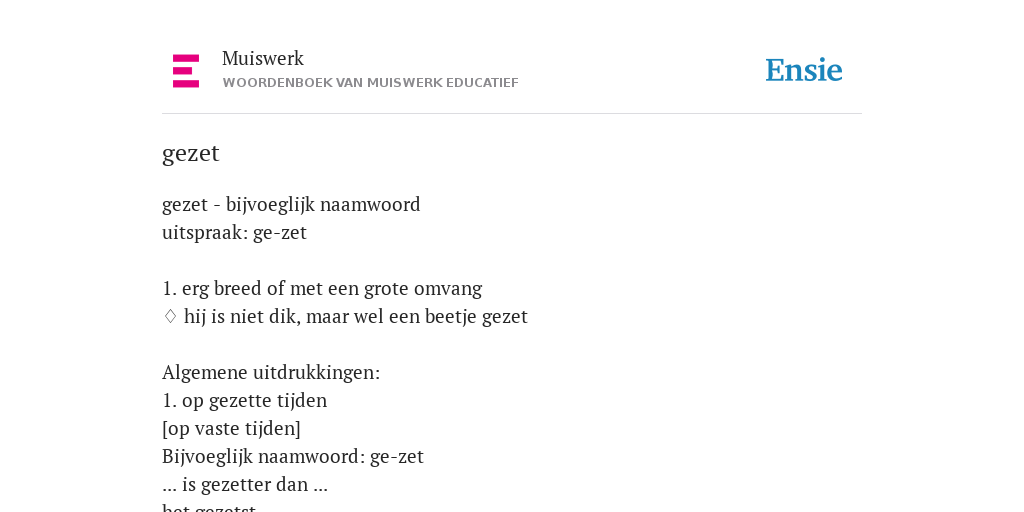
Task: Click the horizontal divider below the header
Action: tap(512, 114)
